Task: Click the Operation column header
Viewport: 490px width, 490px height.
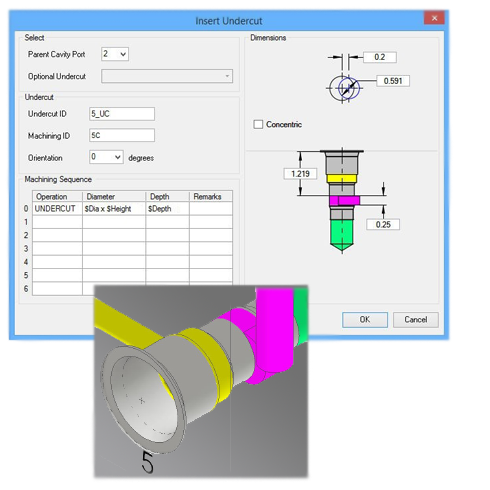Action: point(57,196)
